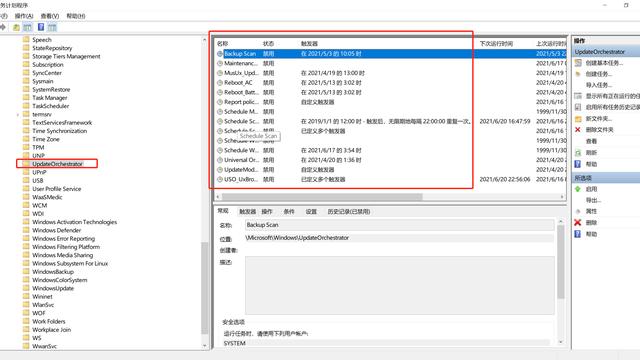Click the 创建任务 icon in actions

pos(578,74)
